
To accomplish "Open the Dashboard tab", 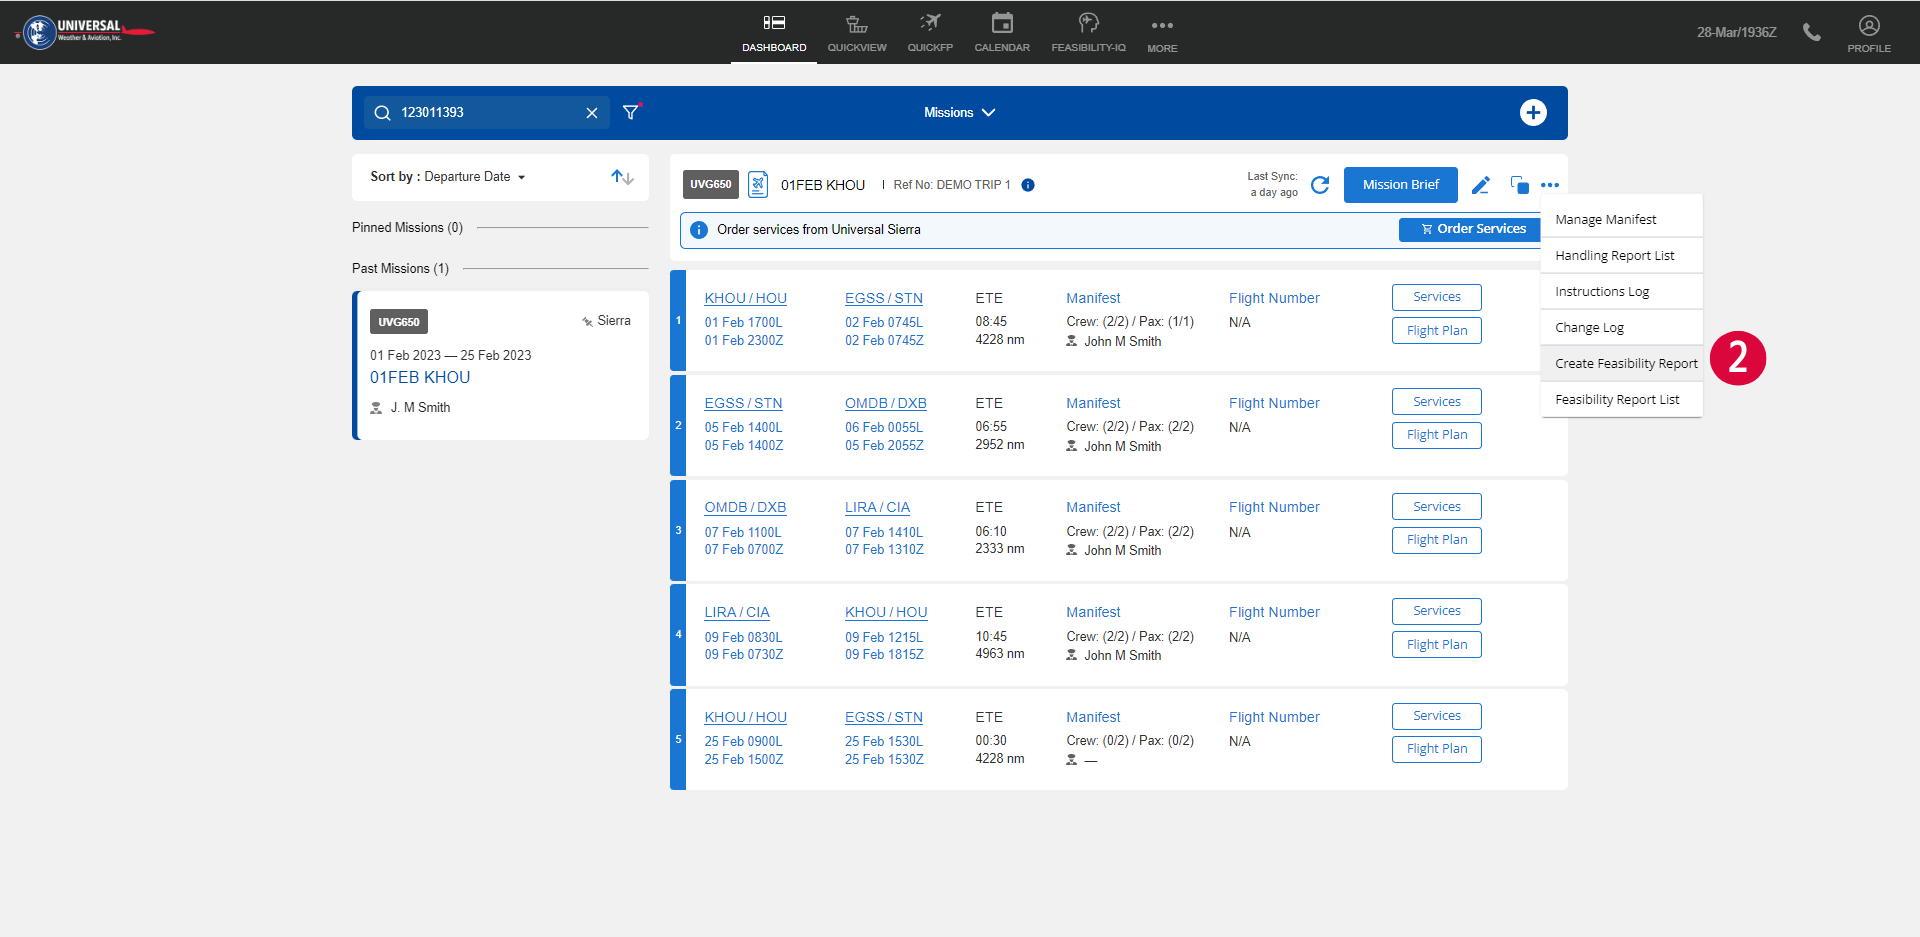I will [x=774, y=33].
